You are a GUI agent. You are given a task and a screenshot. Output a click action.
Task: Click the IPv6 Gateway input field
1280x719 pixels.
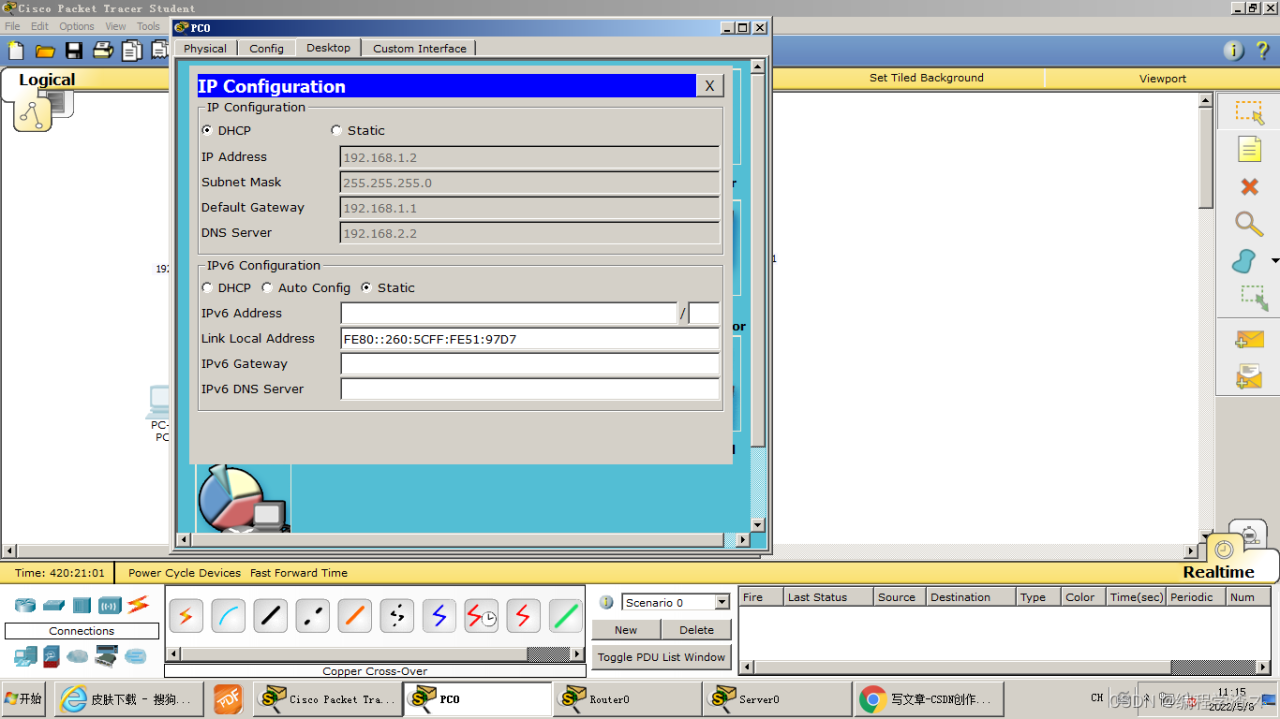coord(530,364)
